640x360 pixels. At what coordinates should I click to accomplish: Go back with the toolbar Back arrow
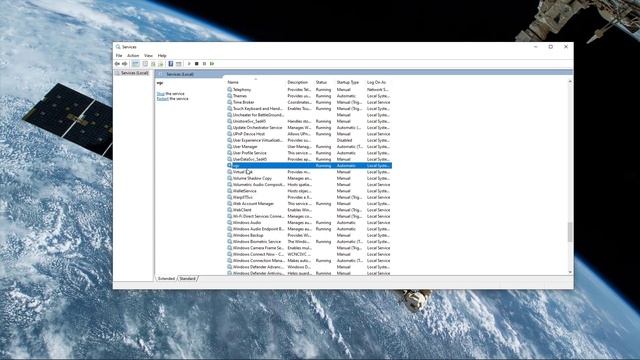coord(118,64)
